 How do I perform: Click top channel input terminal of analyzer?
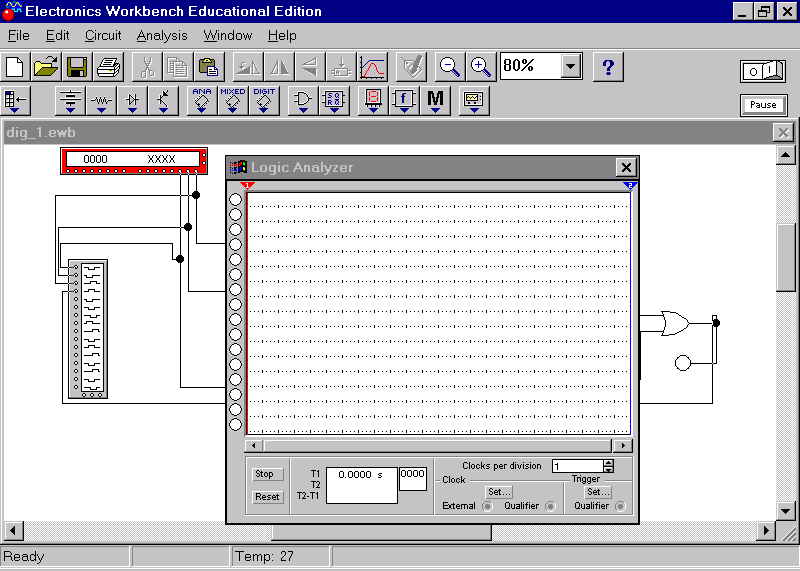235,200
